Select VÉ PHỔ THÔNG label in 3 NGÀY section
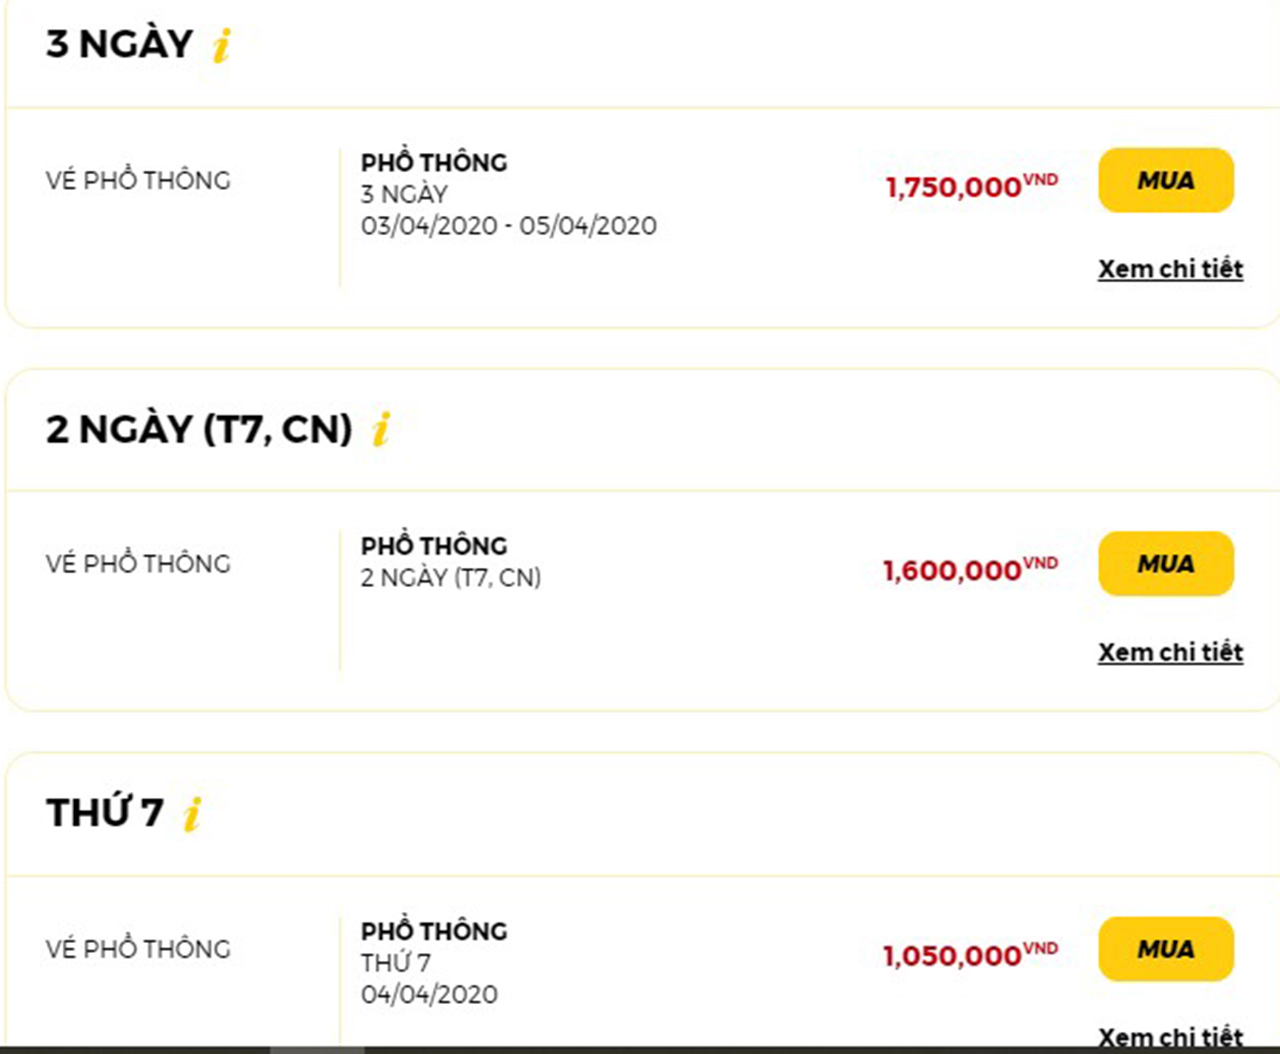 click(x=138, y=181)
